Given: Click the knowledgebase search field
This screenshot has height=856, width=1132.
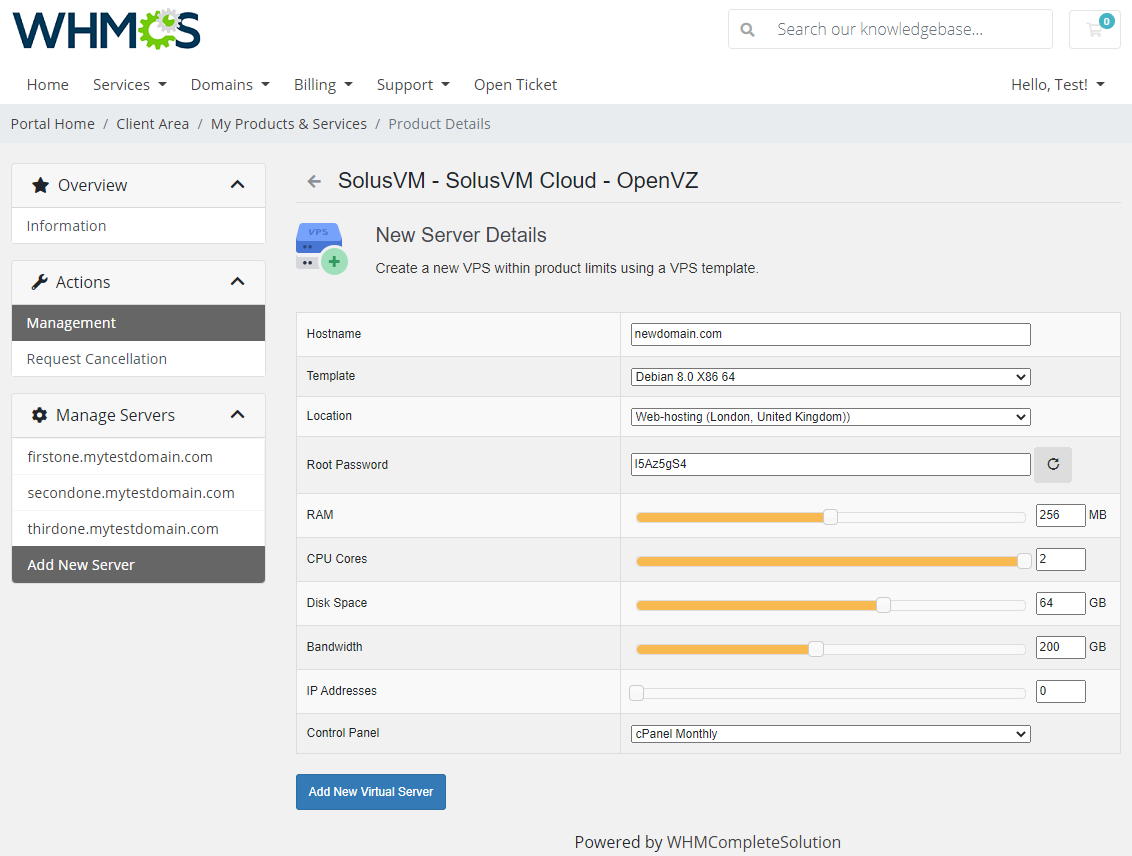Looking at the screenshot, I should coord(890,29).
